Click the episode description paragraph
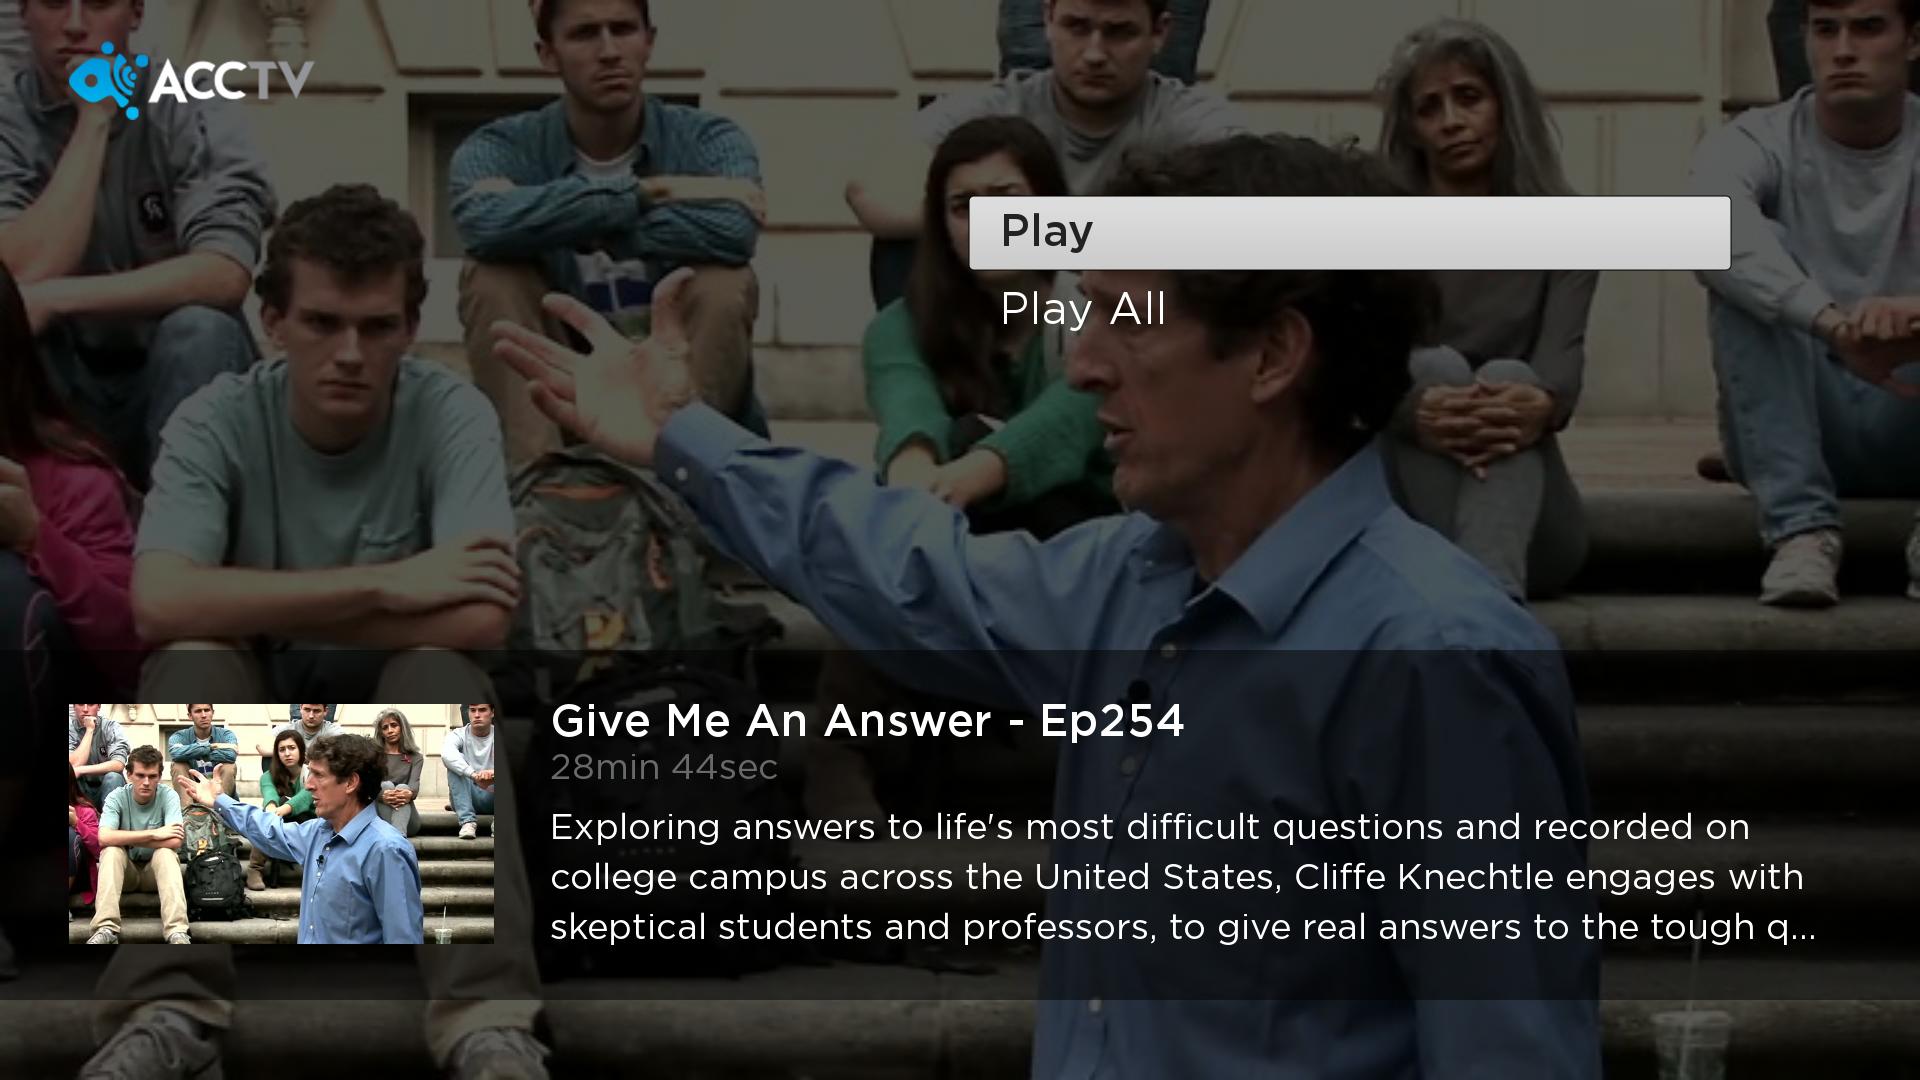The image size is (1920, 1080). (1183, 877)
